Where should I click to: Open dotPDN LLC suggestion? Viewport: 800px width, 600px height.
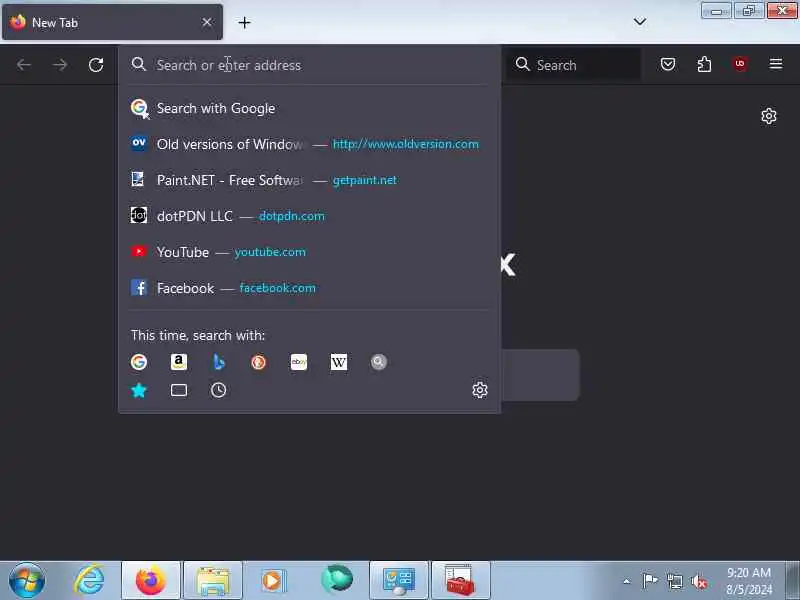[309, 216]
